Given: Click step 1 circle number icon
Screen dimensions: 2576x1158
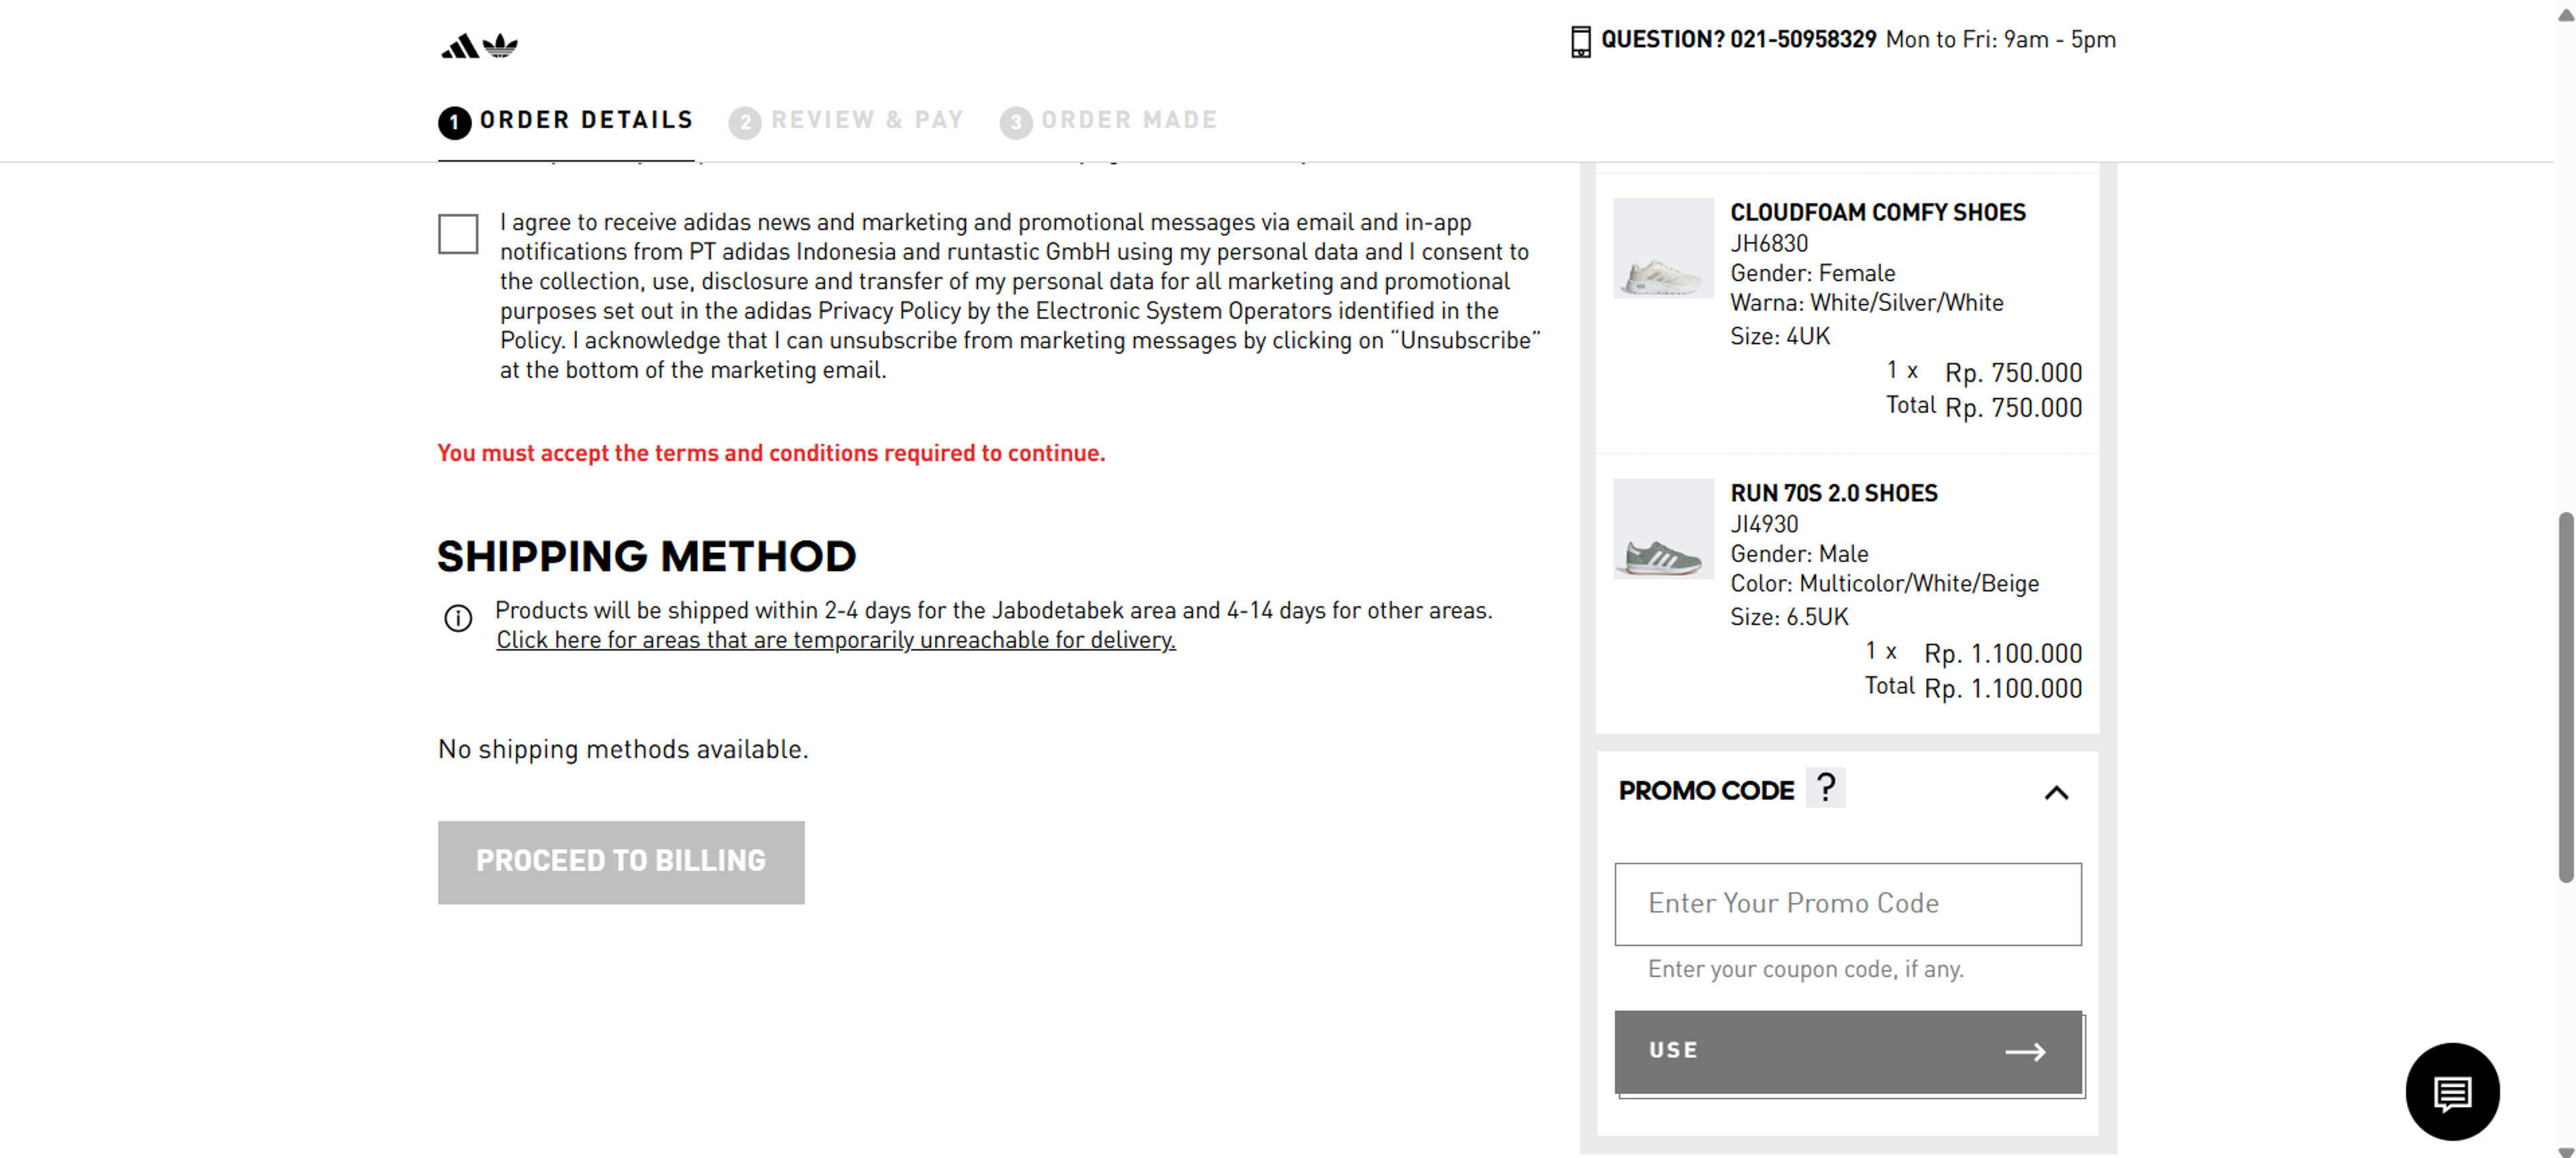Looking at the screenshot, I should [x=454, y=122].
